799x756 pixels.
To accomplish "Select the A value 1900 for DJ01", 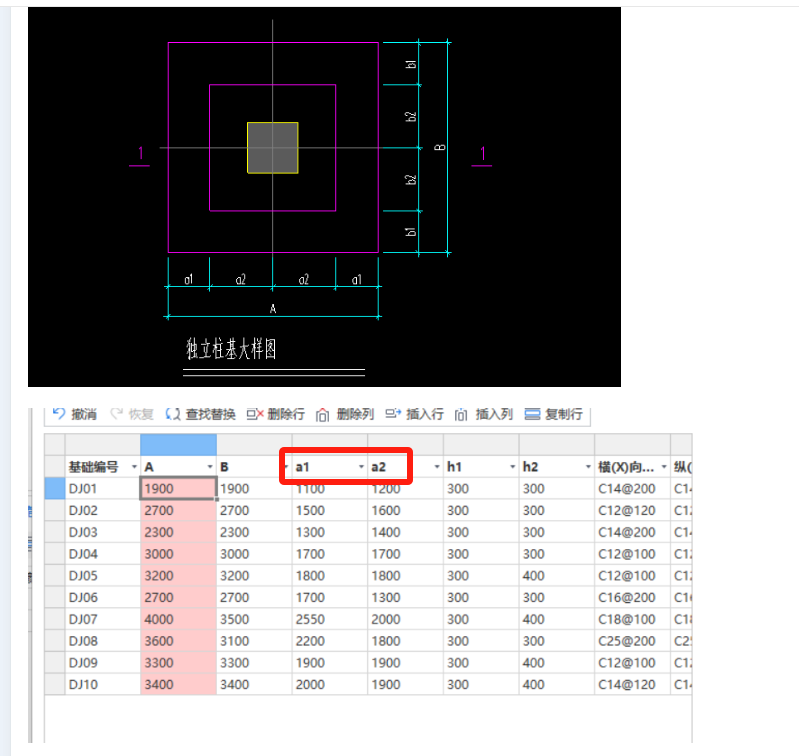I will [x=178, y=489].
